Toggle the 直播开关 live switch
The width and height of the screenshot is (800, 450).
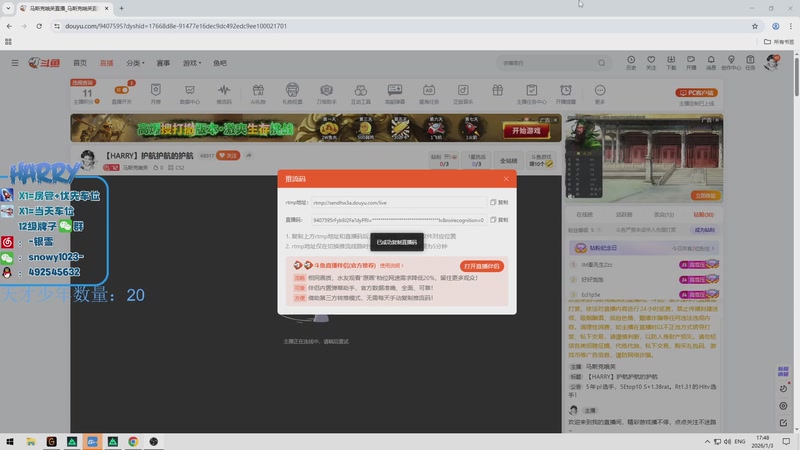click(121, 90)
